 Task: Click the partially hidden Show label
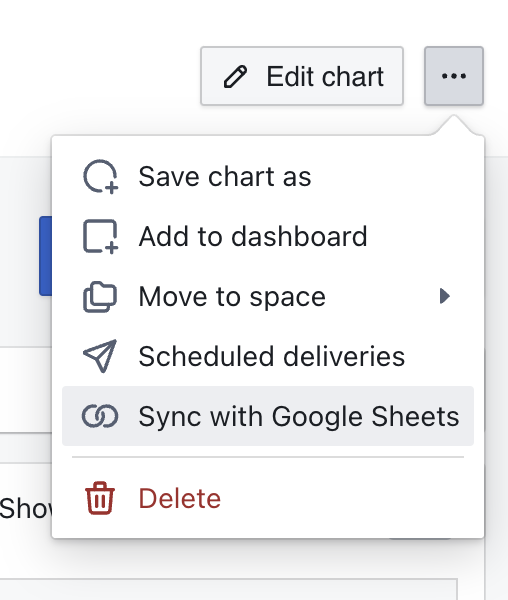pos(26,509)
